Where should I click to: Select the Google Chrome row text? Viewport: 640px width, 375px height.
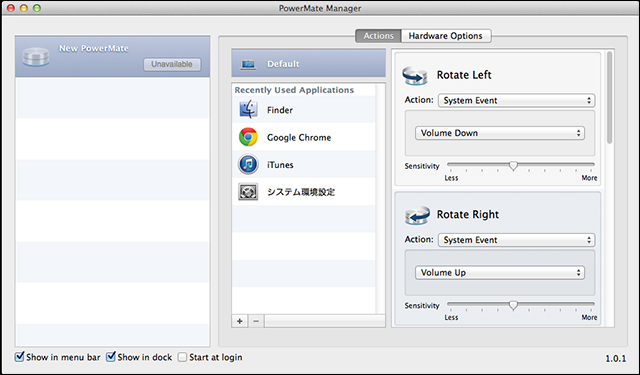(299, 138)
